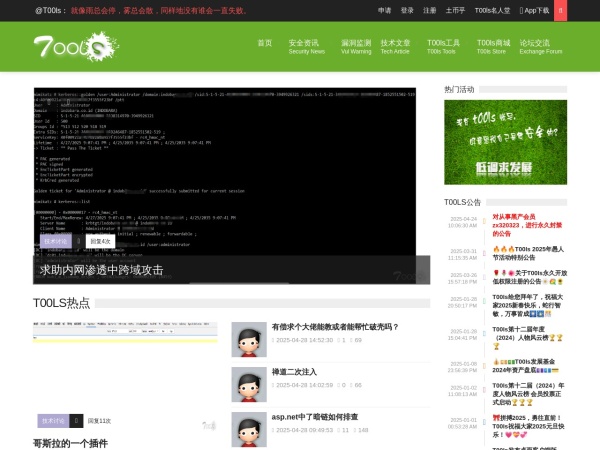
Task: Go to the 首页 home page
Action: (x=265, y=43)
